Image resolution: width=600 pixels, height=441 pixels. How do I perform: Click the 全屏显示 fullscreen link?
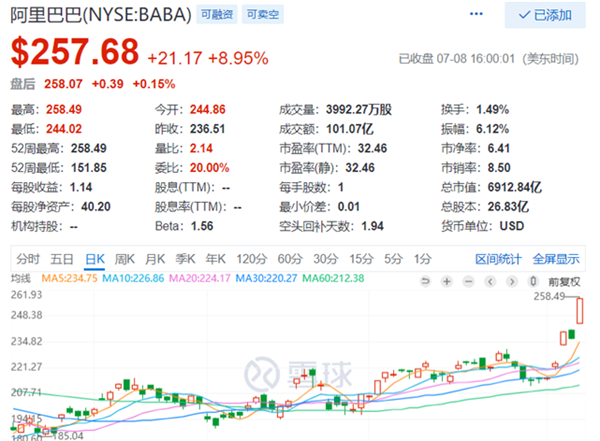click(556, 258)
